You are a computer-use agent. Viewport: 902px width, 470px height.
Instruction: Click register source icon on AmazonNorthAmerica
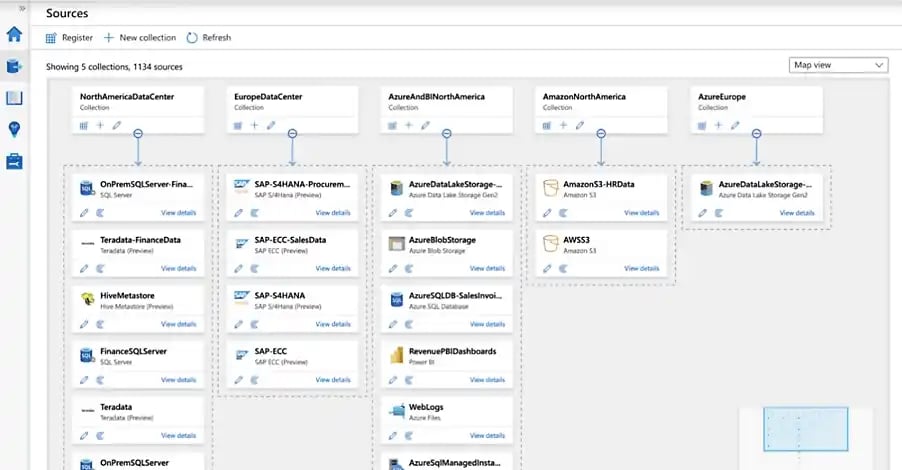[546, 125]
